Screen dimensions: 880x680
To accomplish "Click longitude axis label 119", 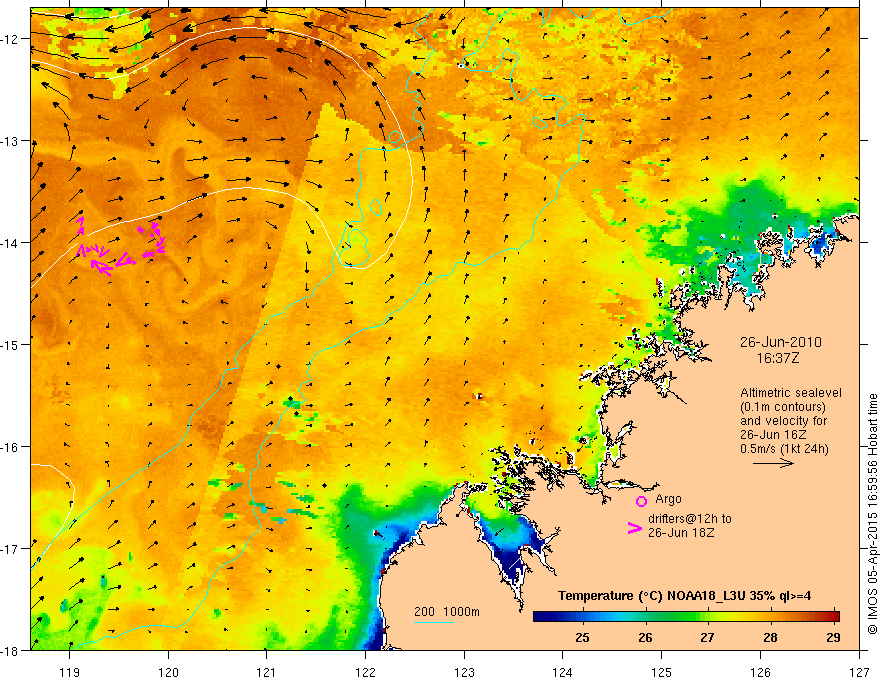I will [69, 672].
